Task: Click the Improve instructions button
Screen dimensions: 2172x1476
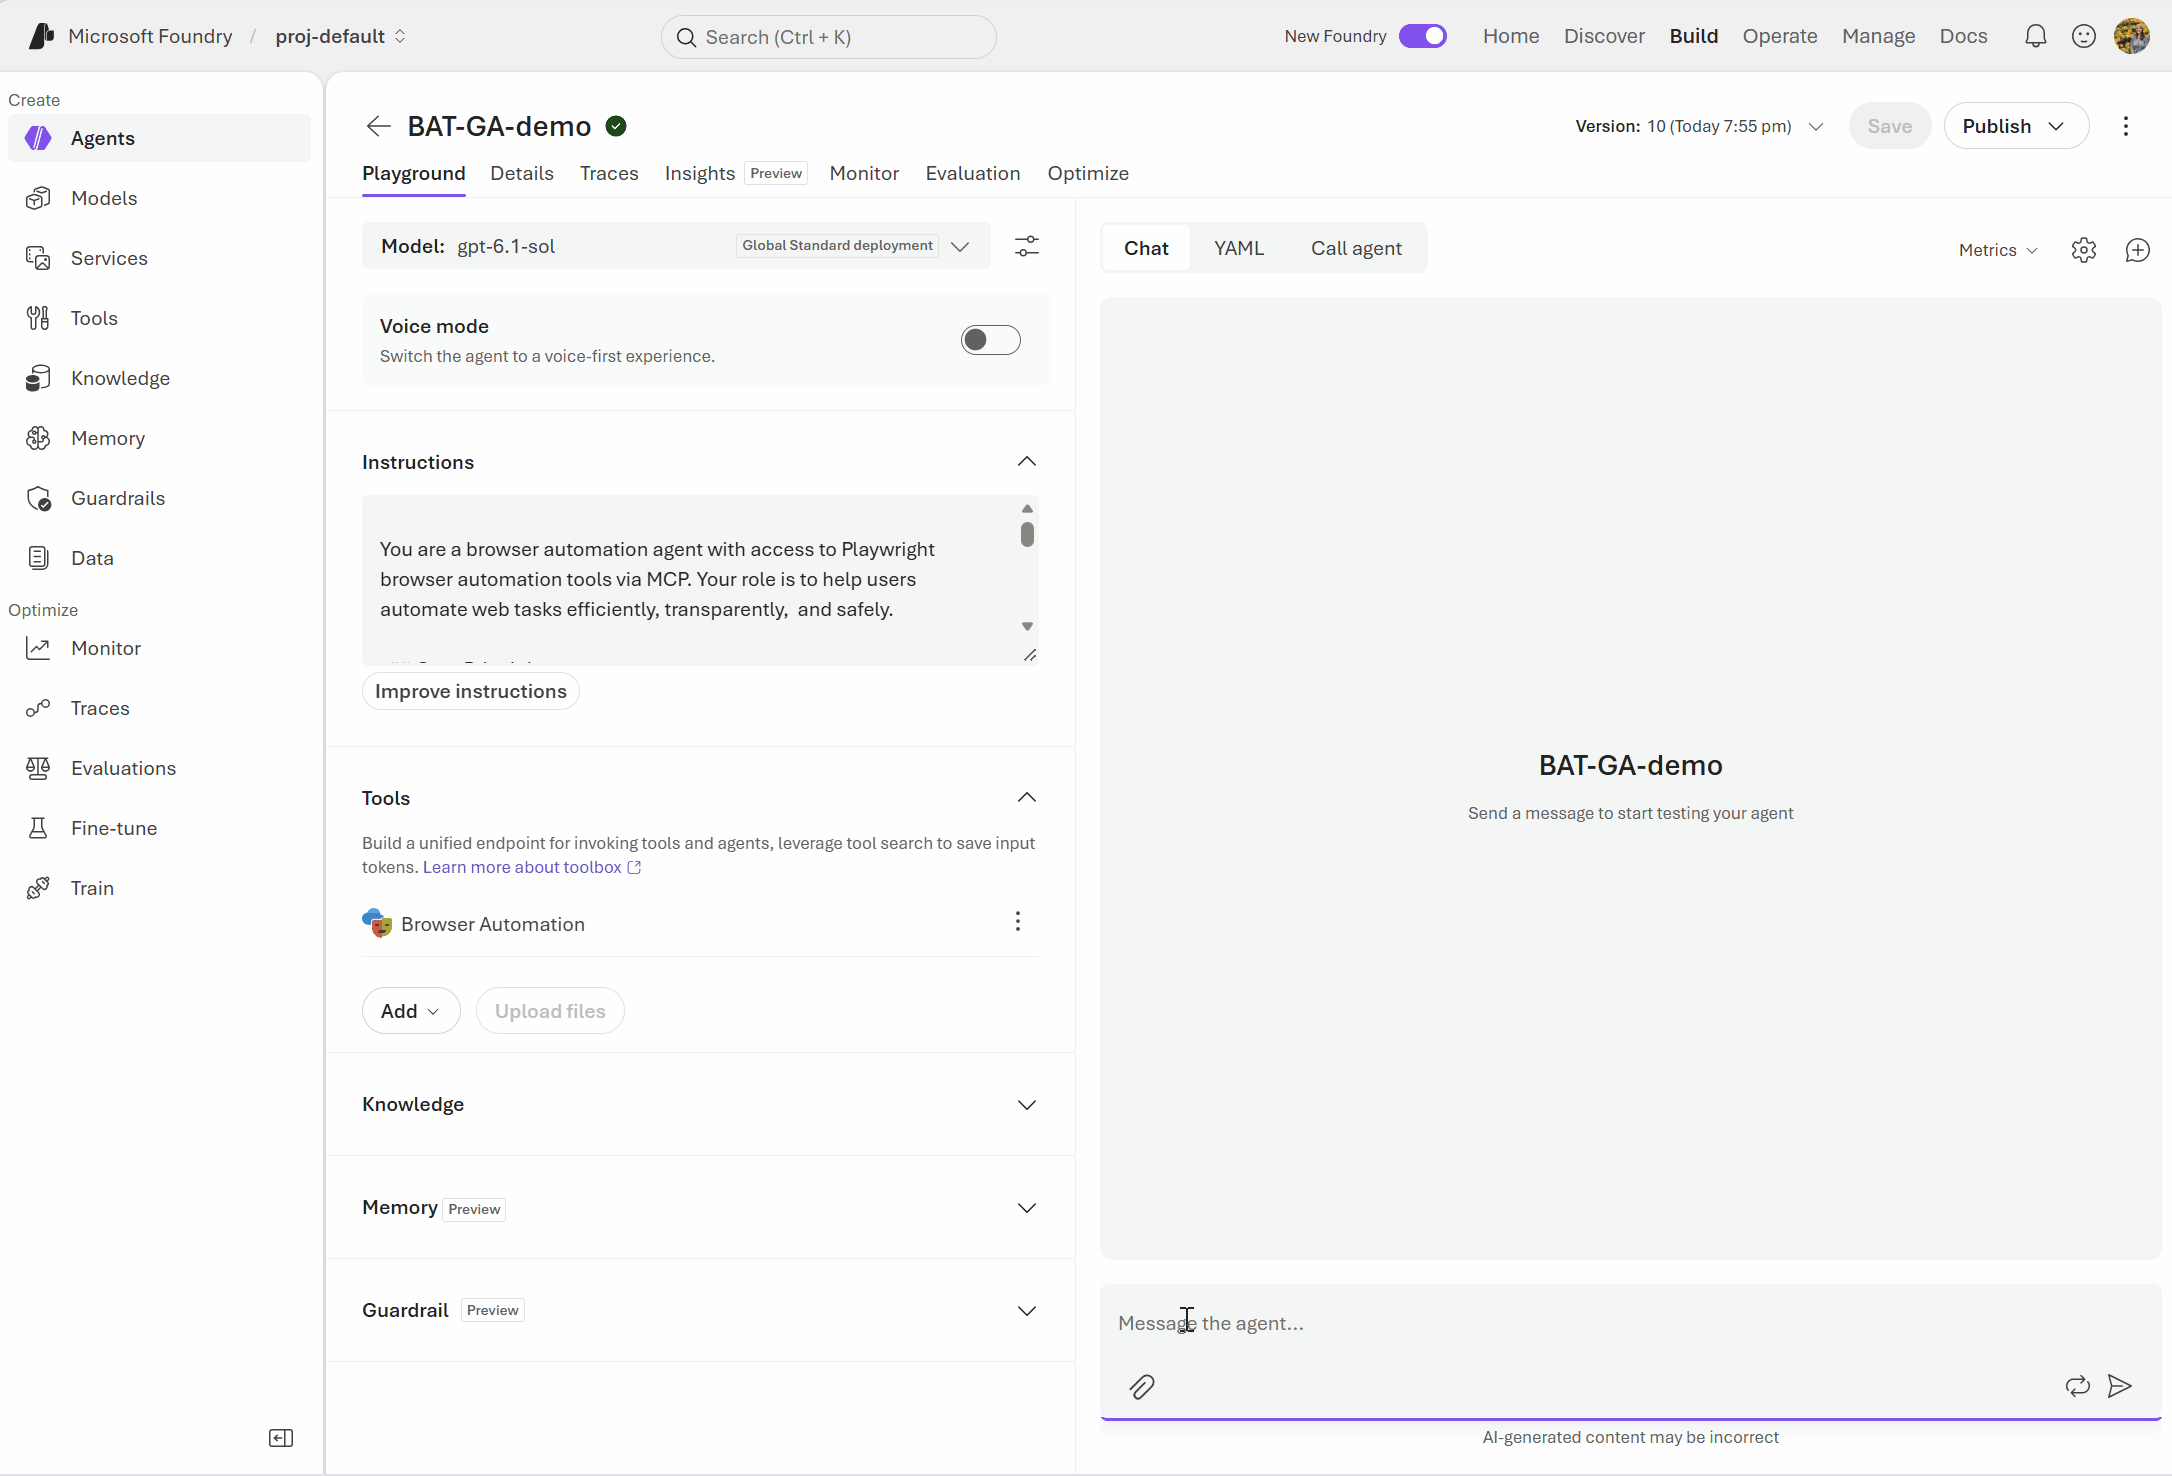Action: [470, 691]
